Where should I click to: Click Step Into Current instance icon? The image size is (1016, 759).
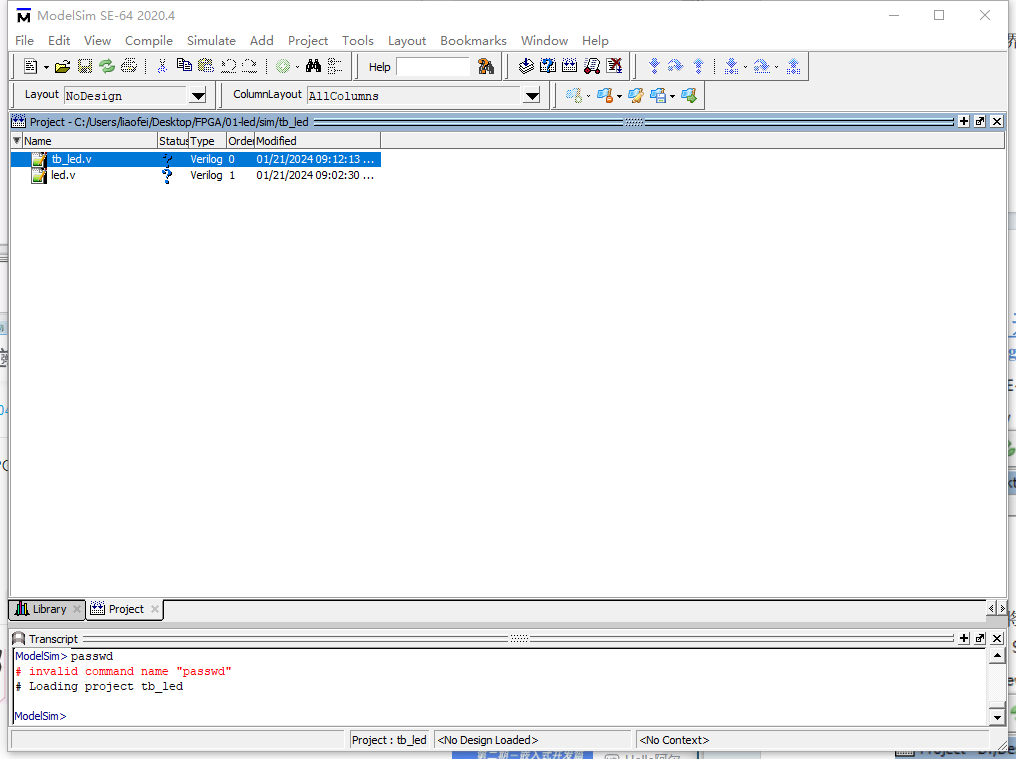[732, 66]
